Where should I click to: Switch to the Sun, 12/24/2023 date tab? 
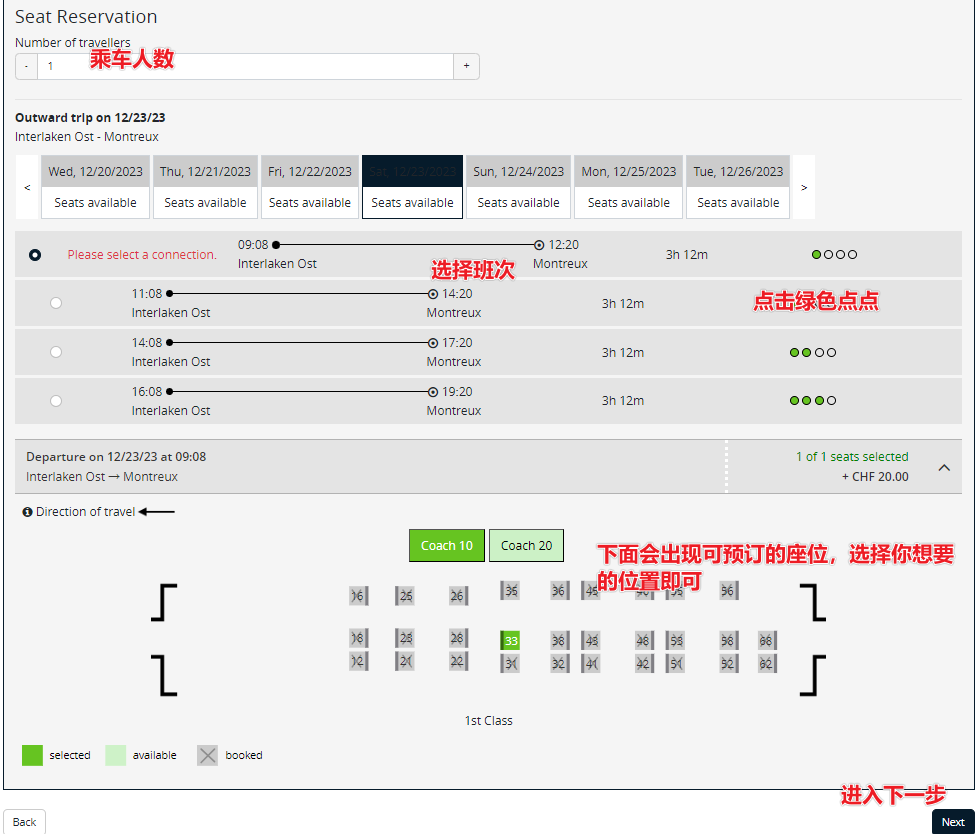click(x=518, y=187)
